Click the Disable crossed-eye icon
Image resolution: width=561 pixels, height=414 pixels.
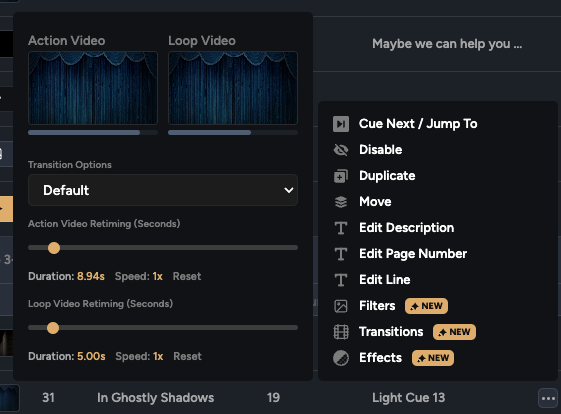[x=341, y=150]
